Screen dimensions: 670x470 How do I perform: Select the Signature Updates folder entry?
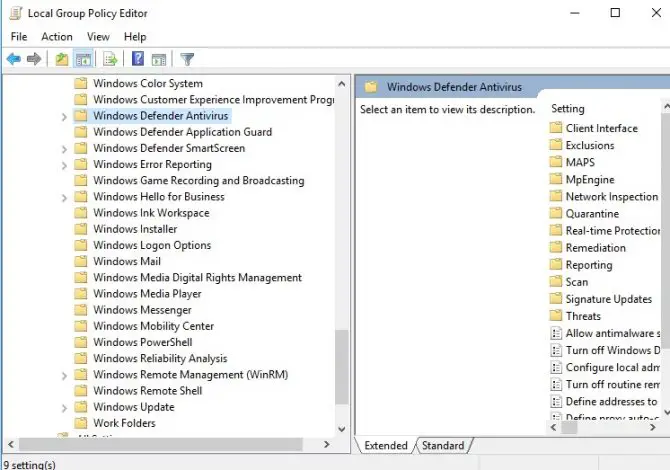coord(608,299)
